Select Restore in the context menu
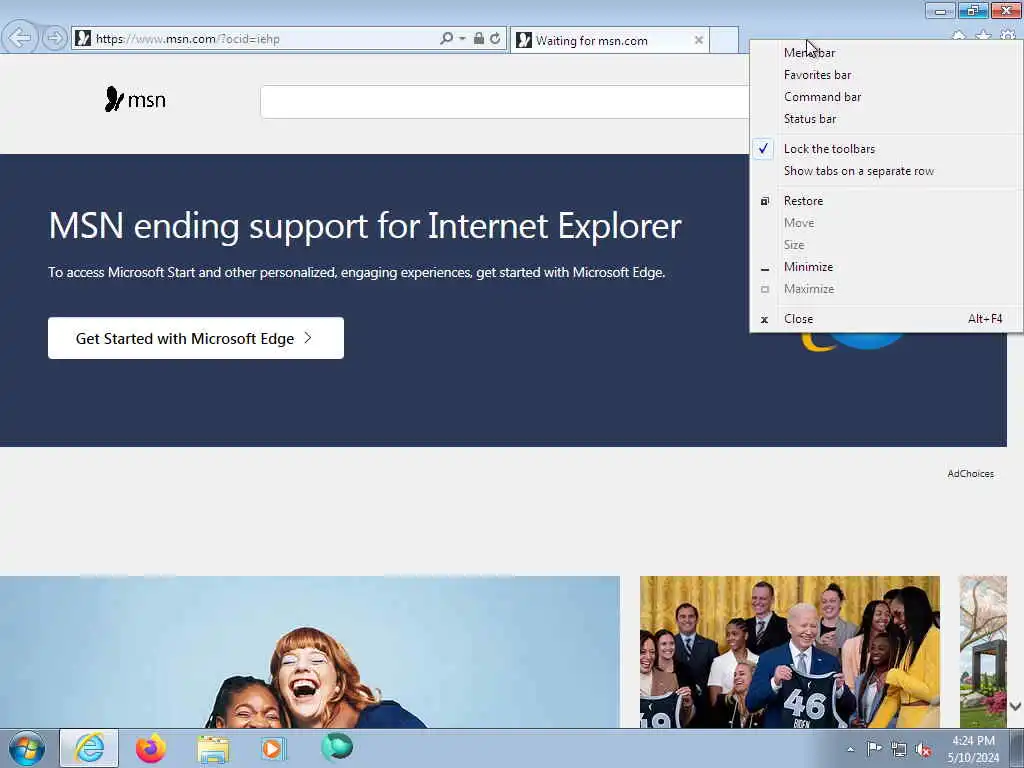Viewport: 1024px width, 768px height. pyautogui.click(x=886, y=201)
